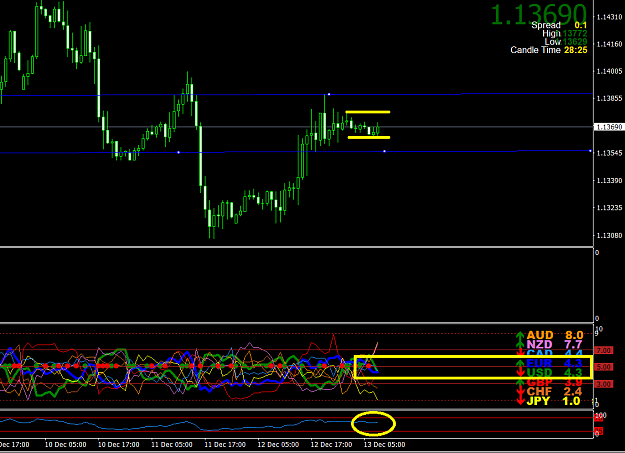Click the 10 Dec 05:00 time label
The height and width of the screenshot is (453, 625).
65,445
